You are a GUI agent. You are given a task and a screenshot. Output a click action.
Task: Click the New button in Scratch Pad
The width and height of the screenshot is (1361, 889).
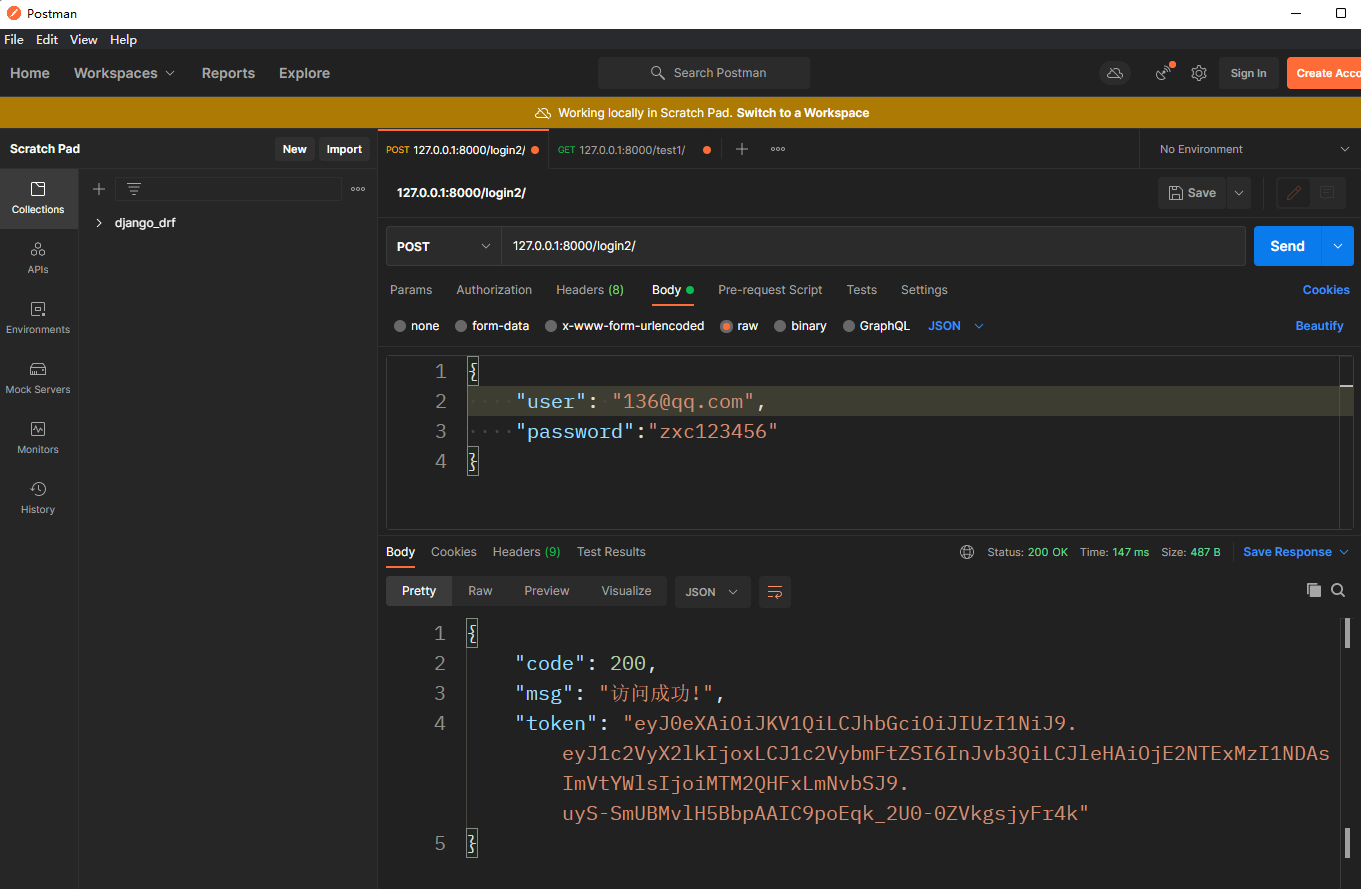tap(295, 149)
